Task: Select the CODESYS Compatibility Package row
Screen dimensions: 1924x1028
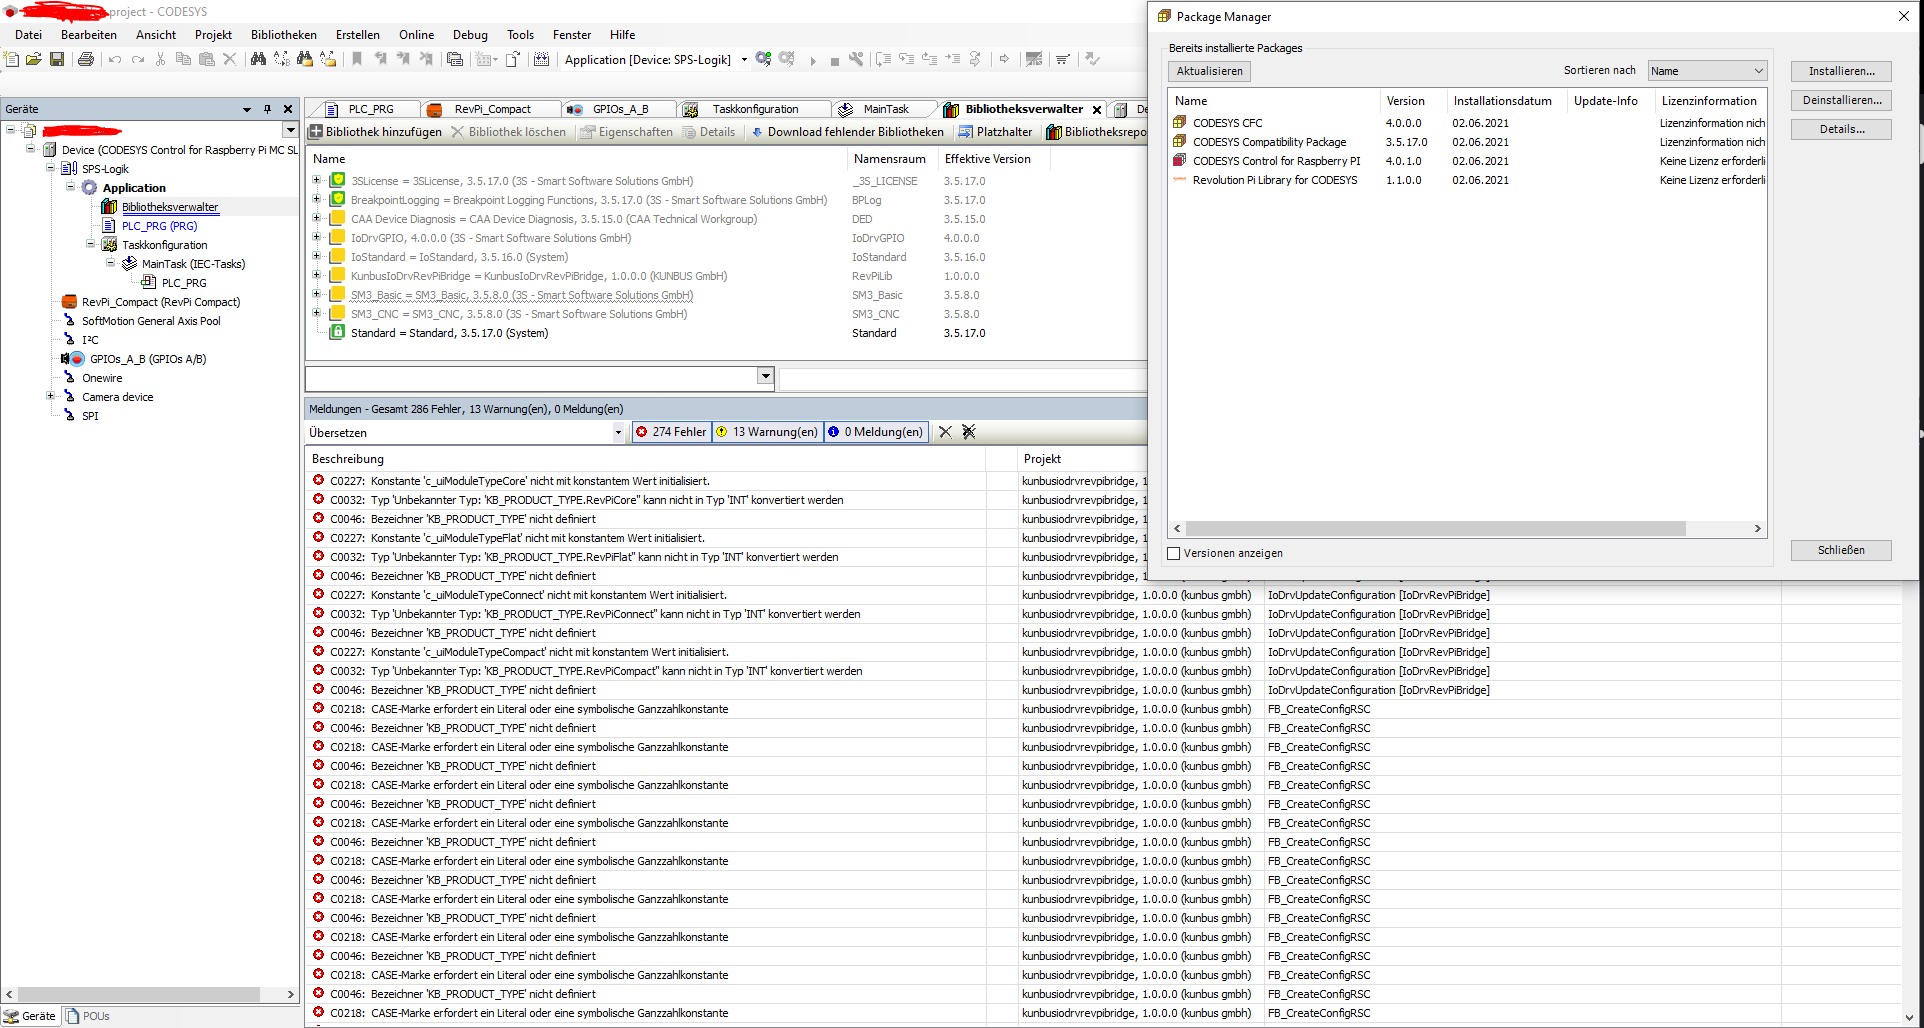Action: (x=1468, y=142)
